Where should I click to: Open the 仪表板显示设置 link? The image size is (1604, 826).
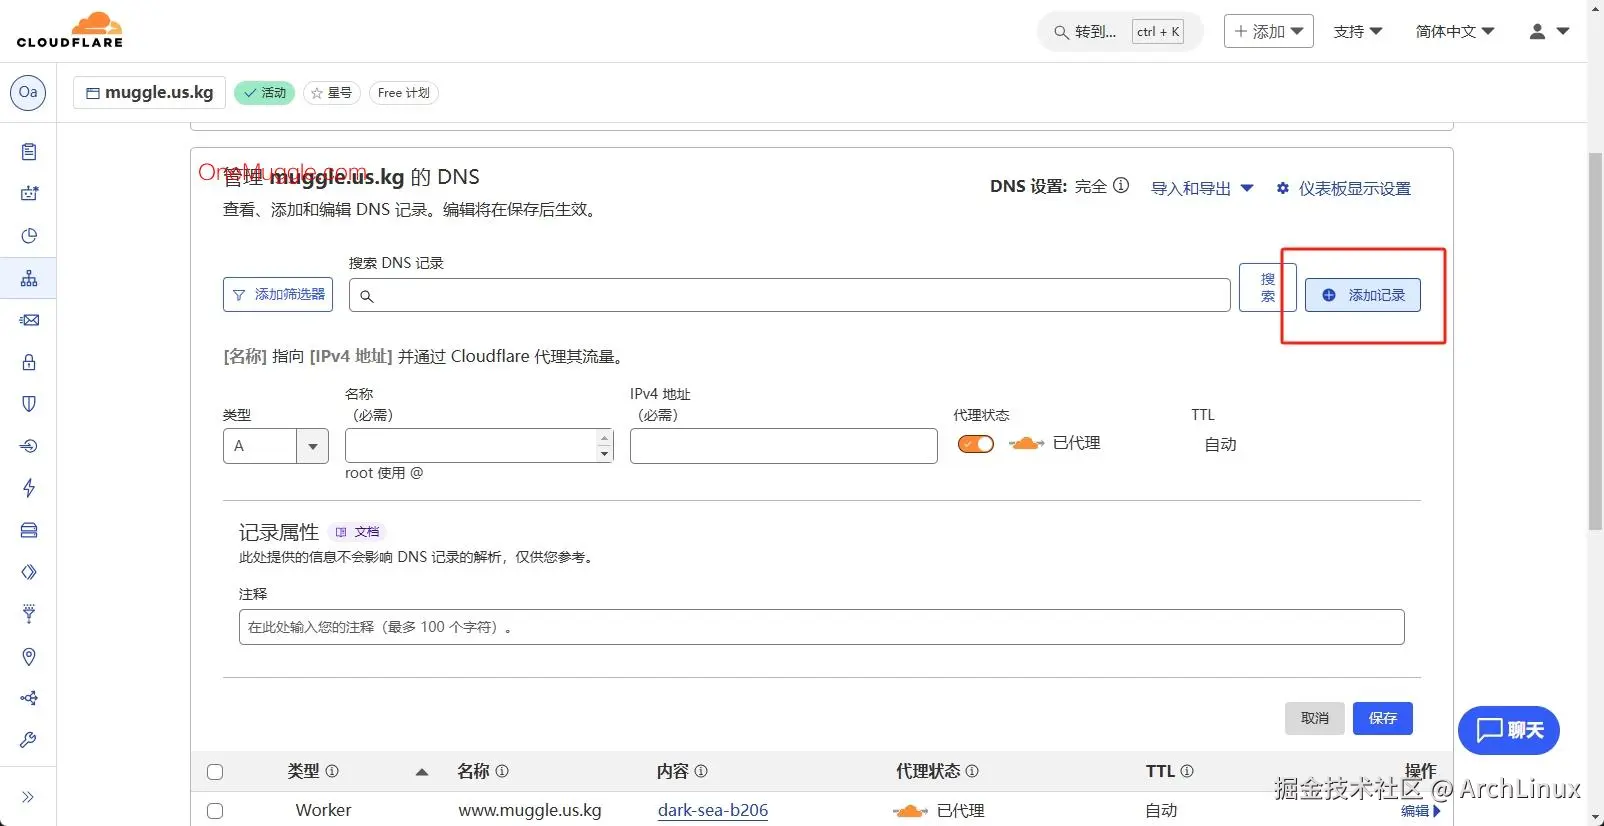click(1354, 188)
